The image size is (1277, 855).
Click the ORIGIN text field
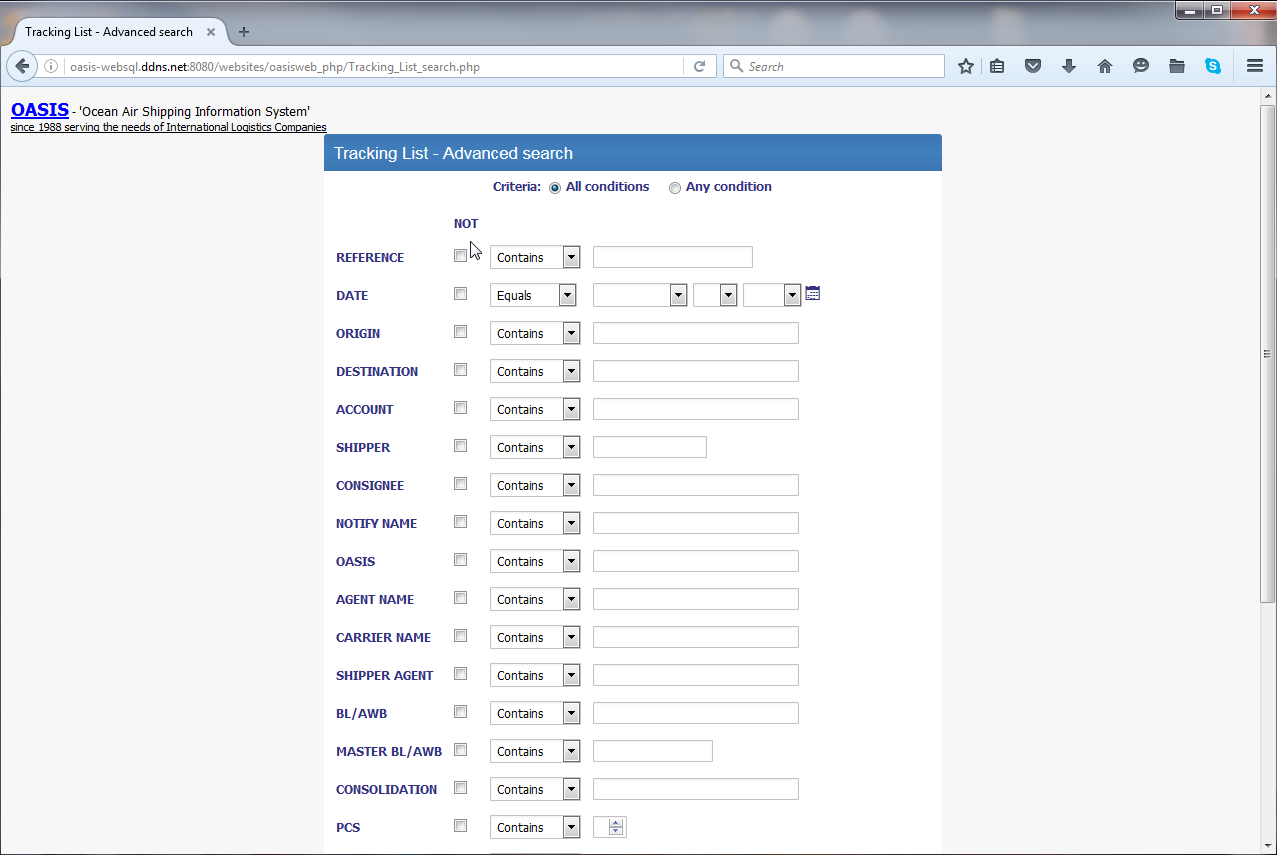[x=696, y=333]
